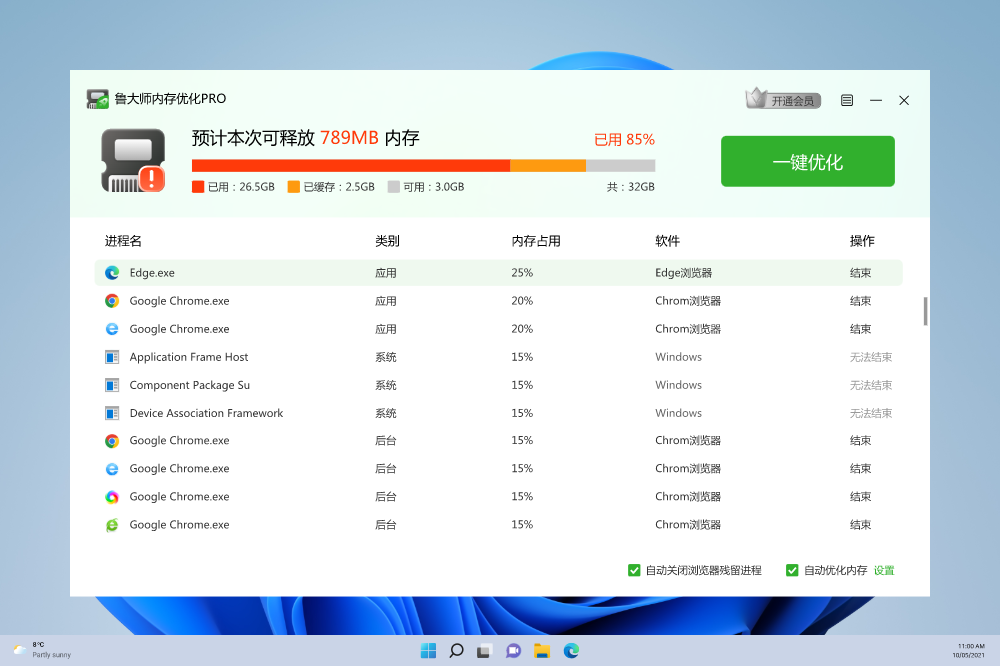1000x666 pixels.
Task: Click the memory chip warning icon
Action: click(x=132, y=161)
